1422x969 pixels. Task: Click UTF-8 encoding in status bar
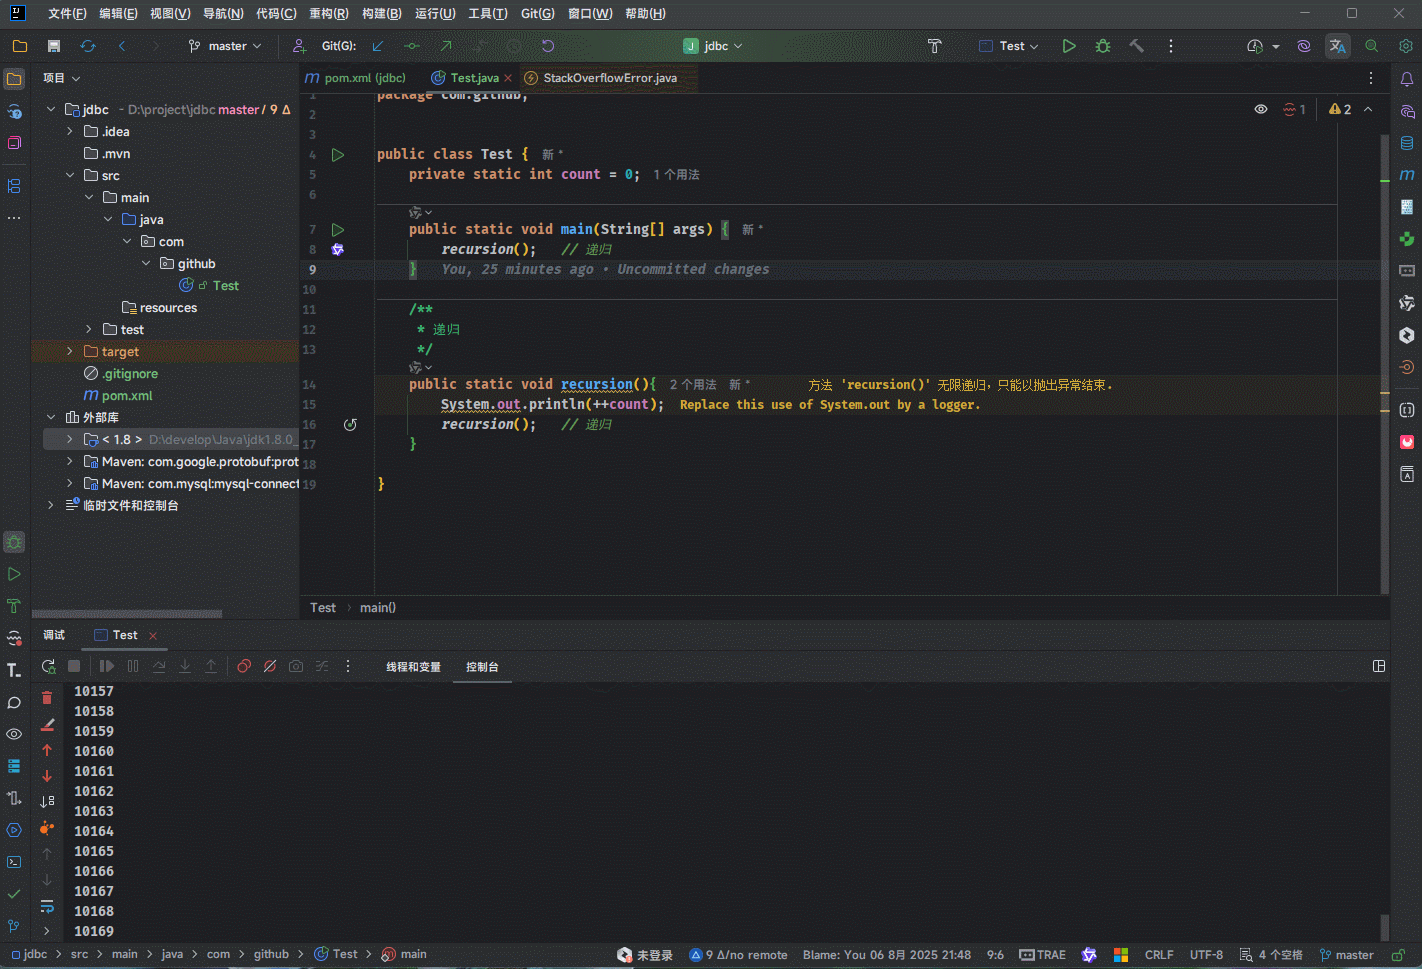pos(1206,955)
